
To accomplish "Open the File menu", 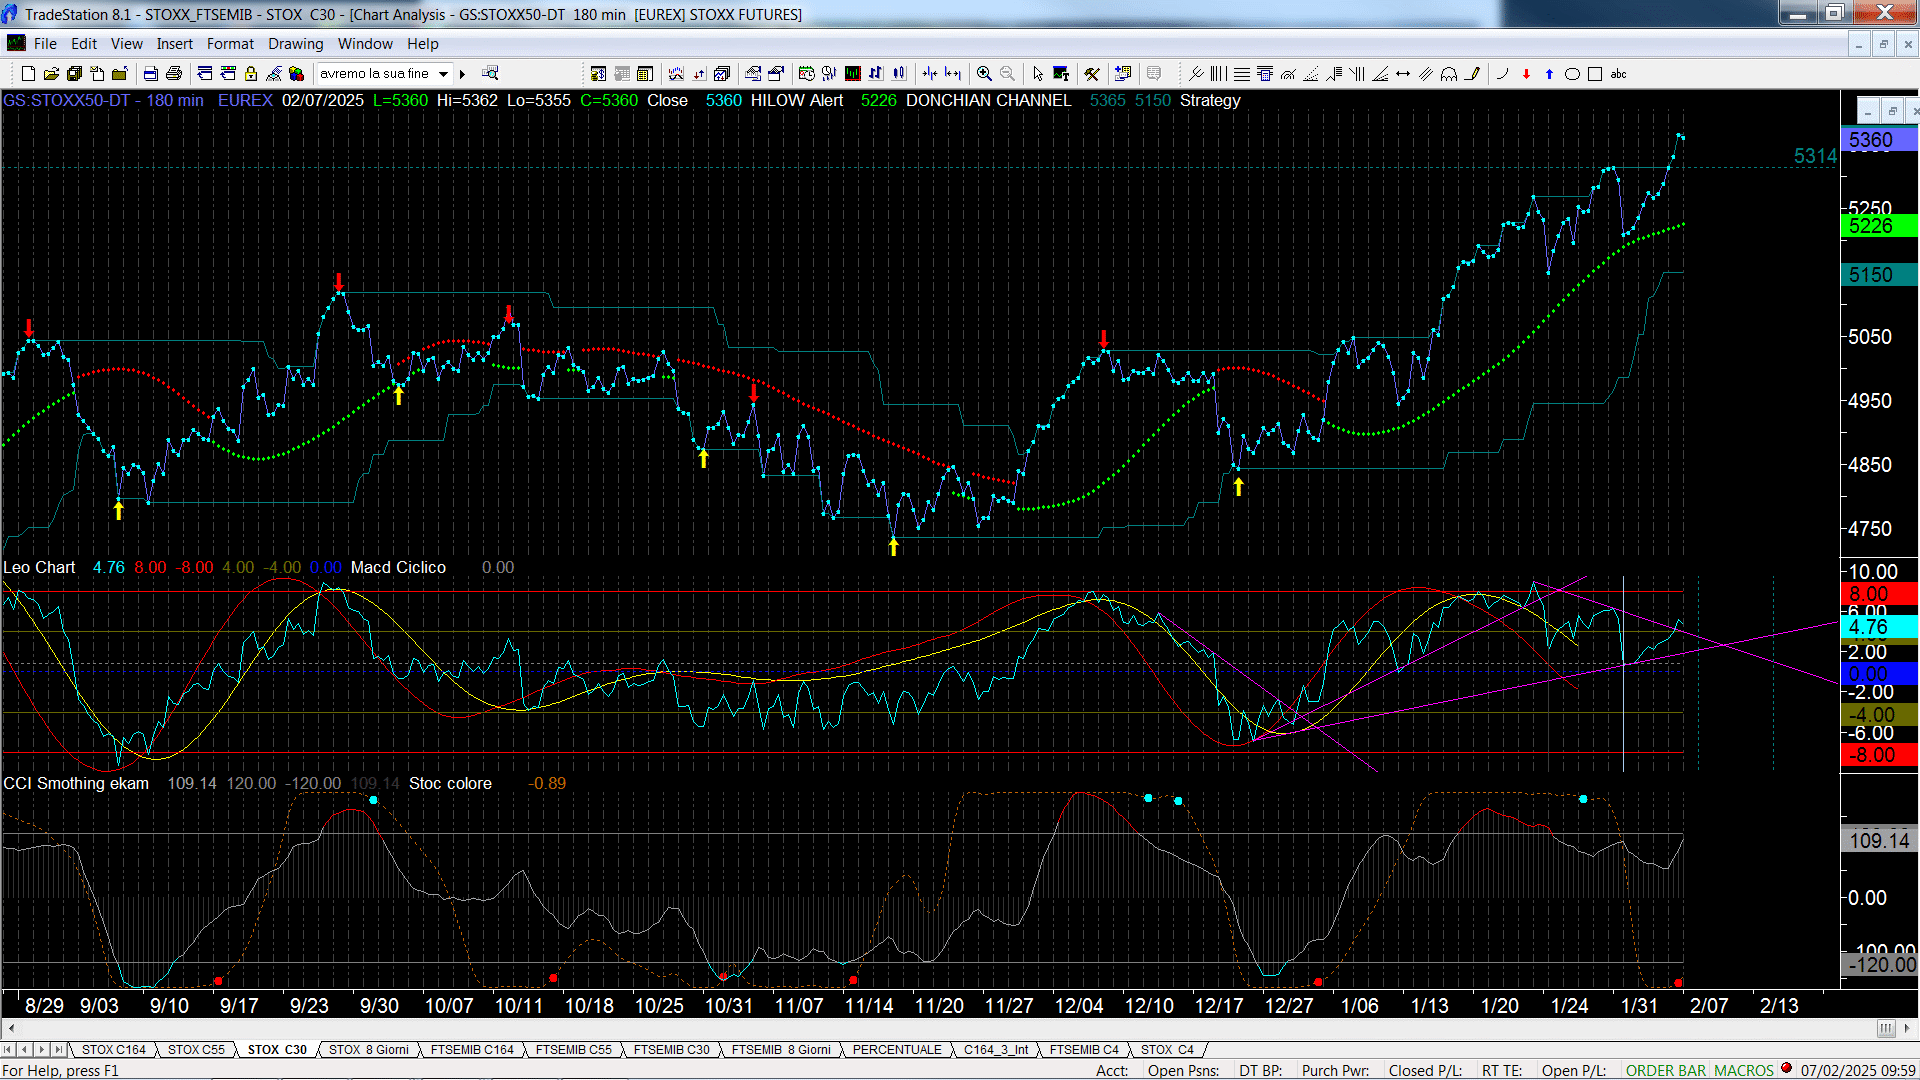I will (x=45, y=44).
